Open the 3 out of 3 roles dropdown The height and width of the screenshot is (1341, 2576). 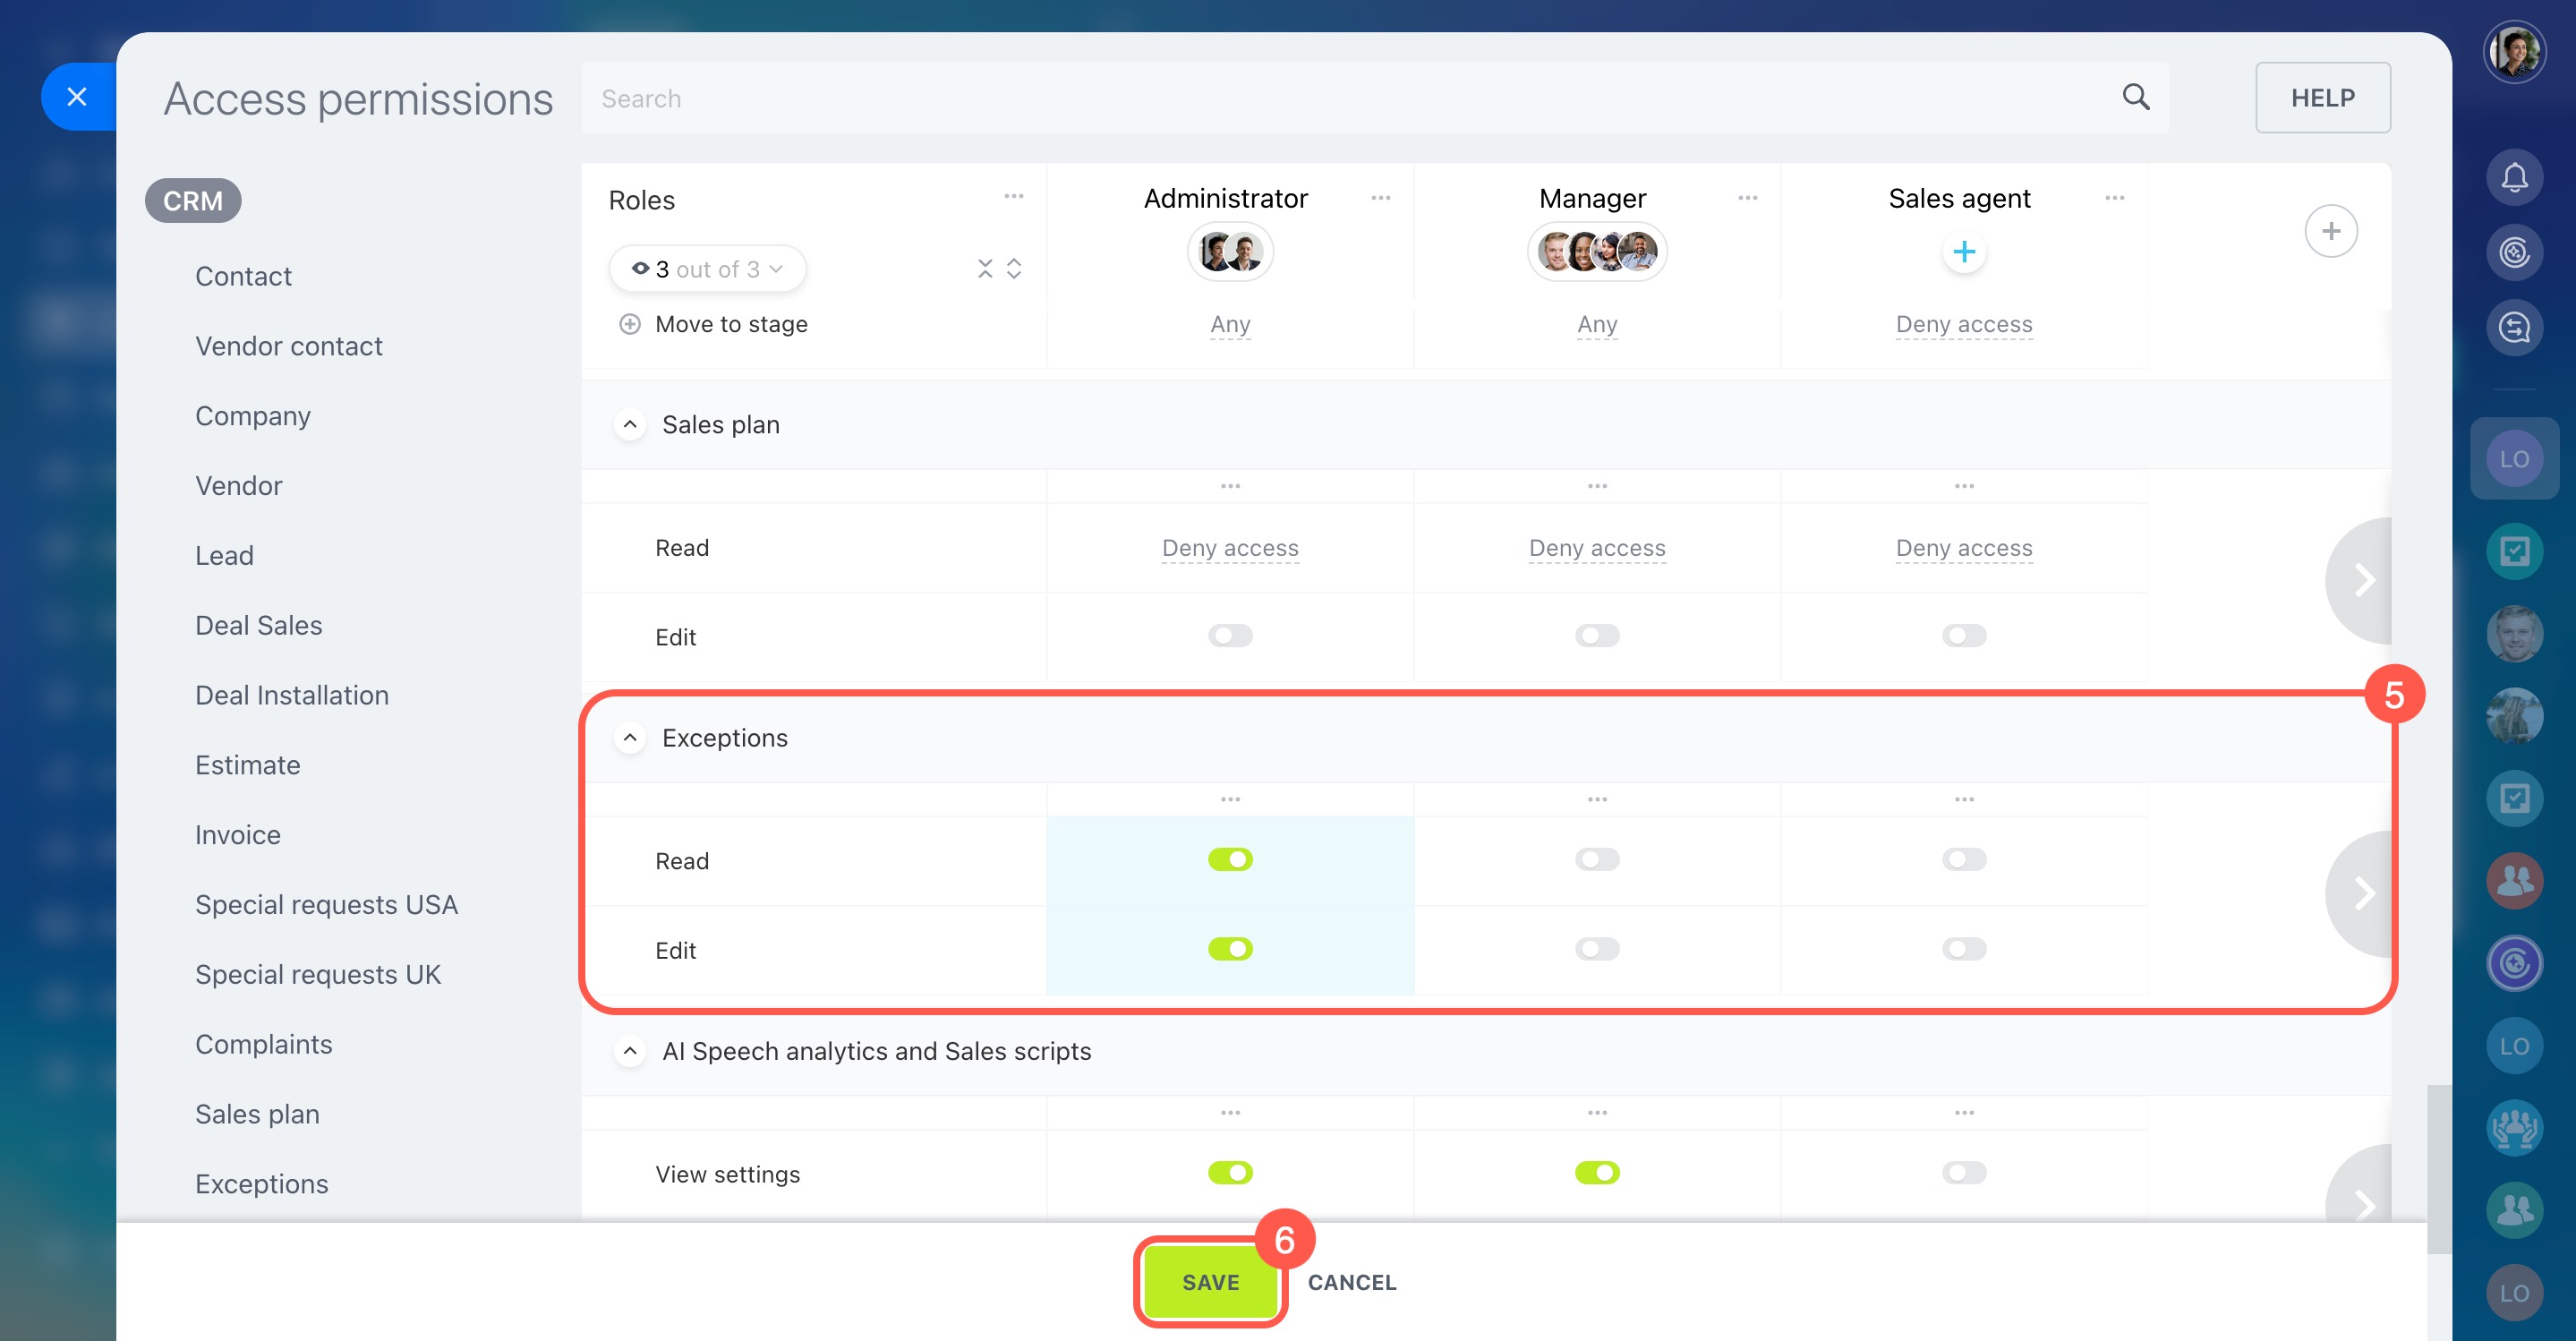pos(707,269)
